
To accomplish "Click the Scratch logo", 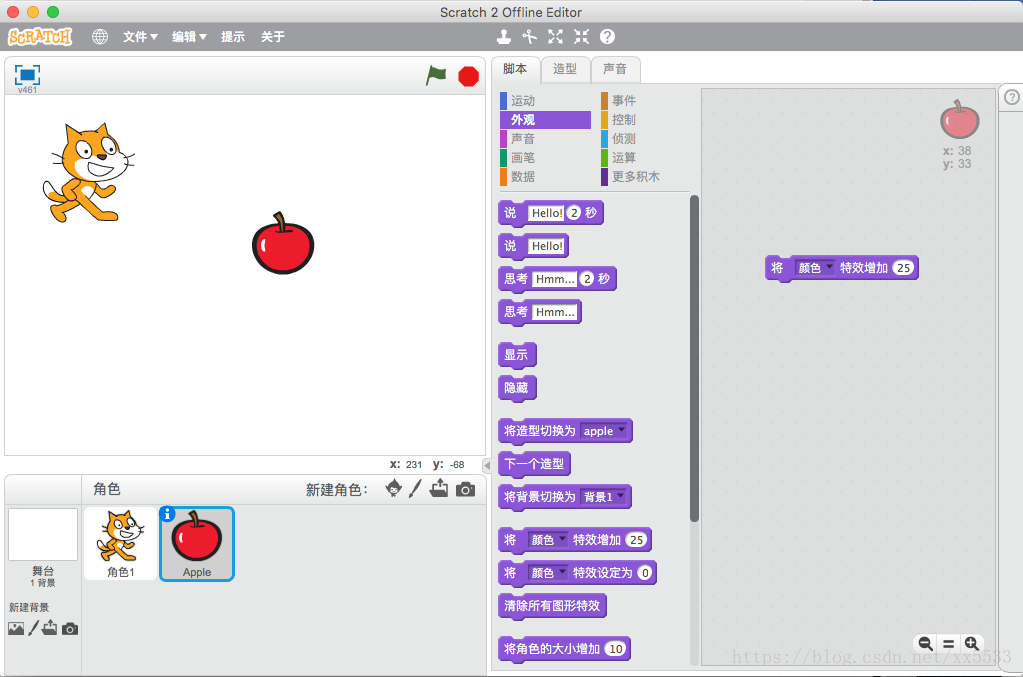I will (40, 37).
